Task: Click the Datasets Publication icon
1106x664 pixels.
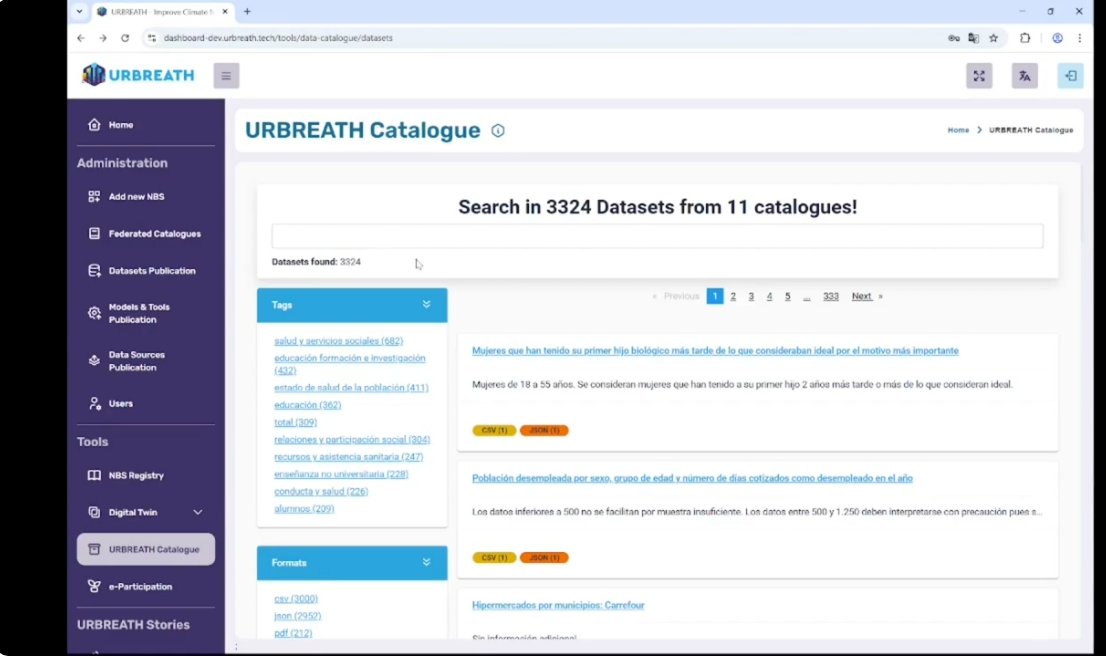Action: click(x=94, y=271)
